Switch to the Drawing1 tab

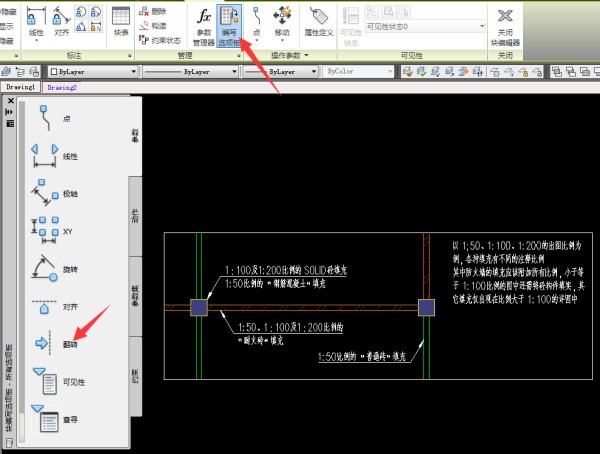[21, 88]
